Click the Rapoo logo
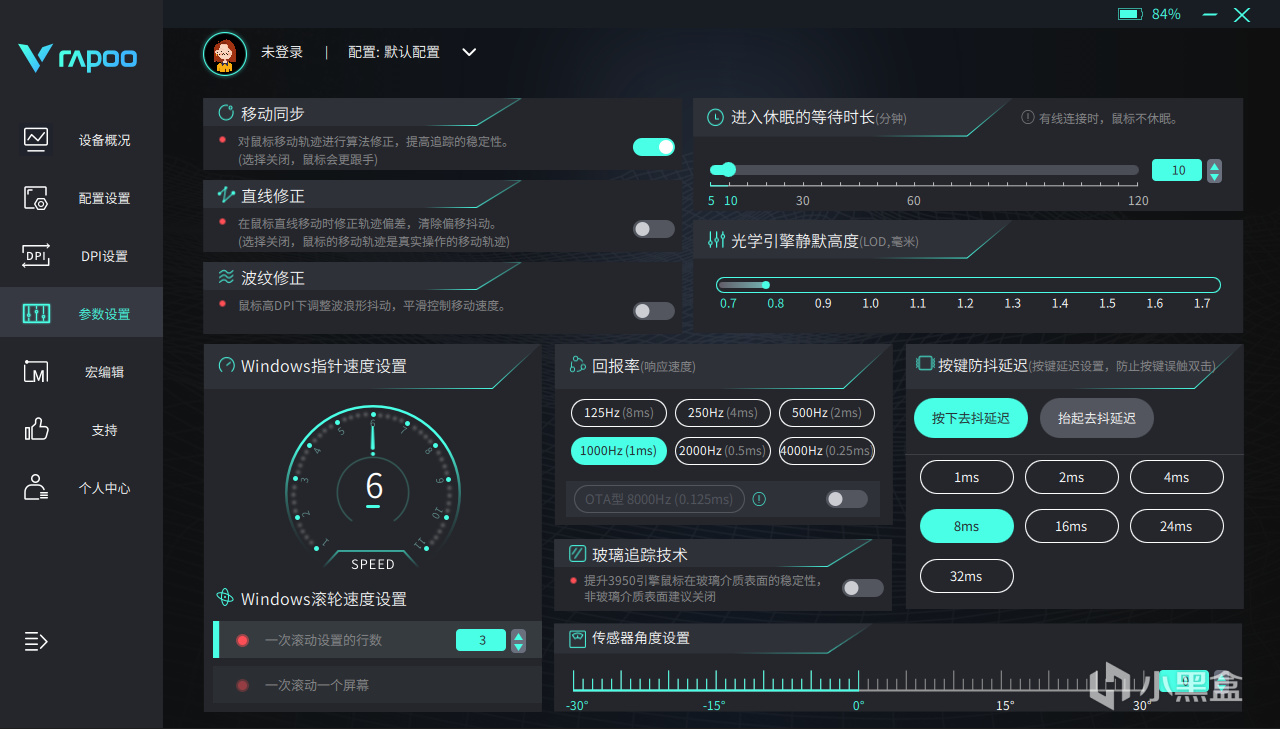 (77, 57)
